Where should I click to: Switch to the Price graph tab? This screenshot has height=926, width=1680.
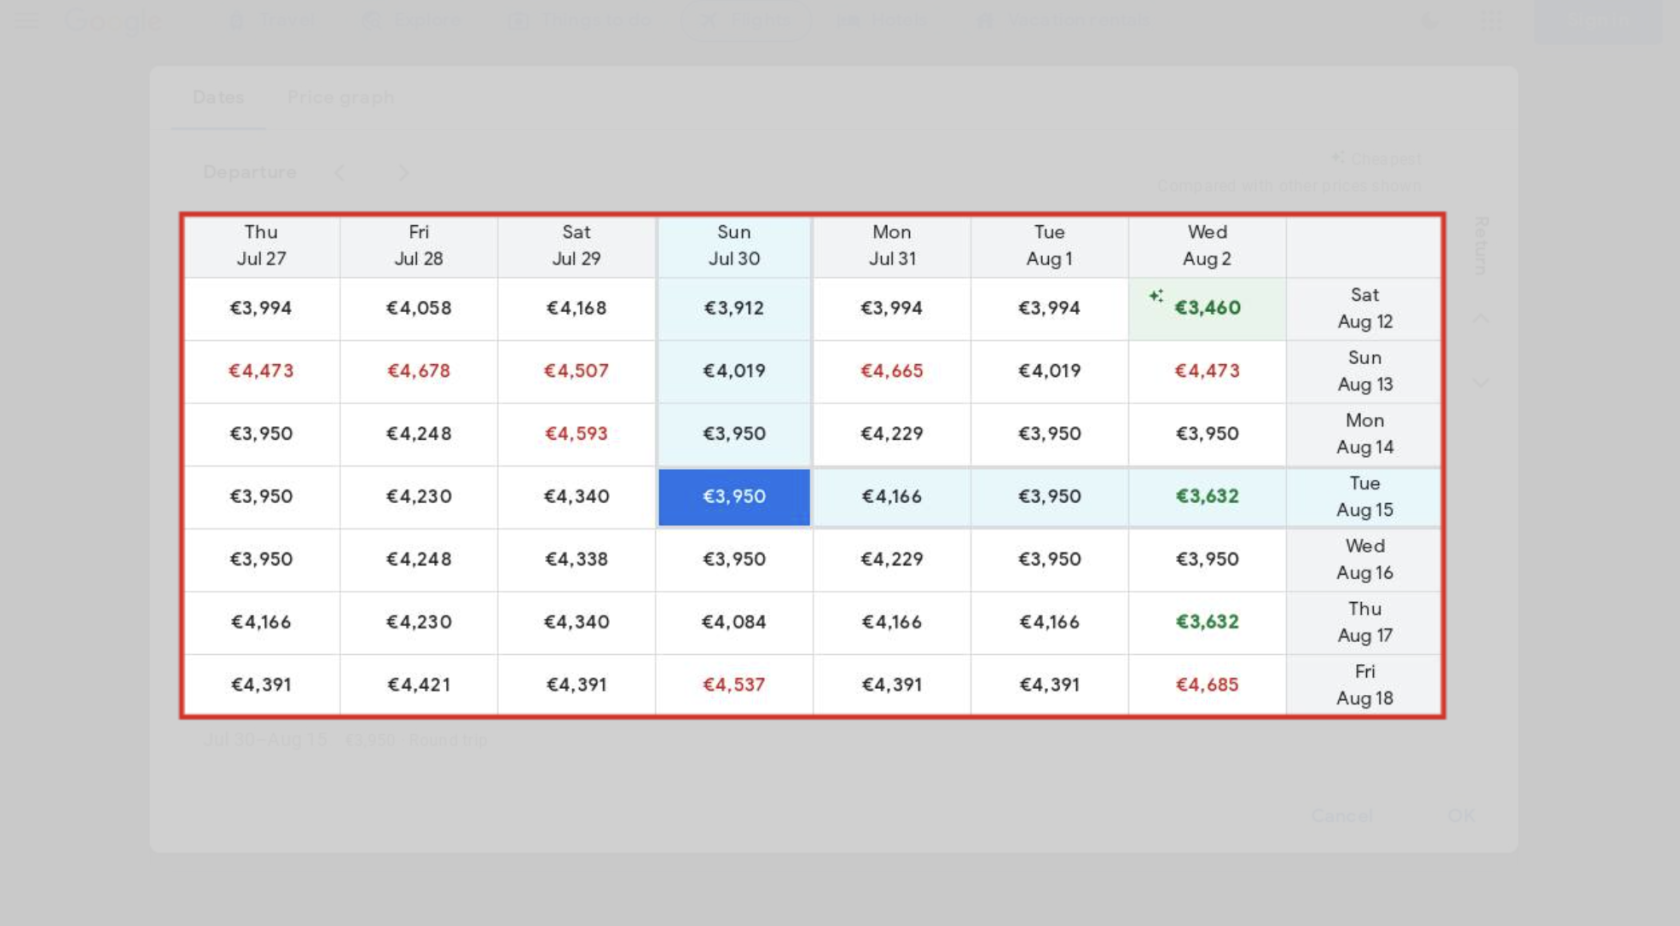coord(340,97)
